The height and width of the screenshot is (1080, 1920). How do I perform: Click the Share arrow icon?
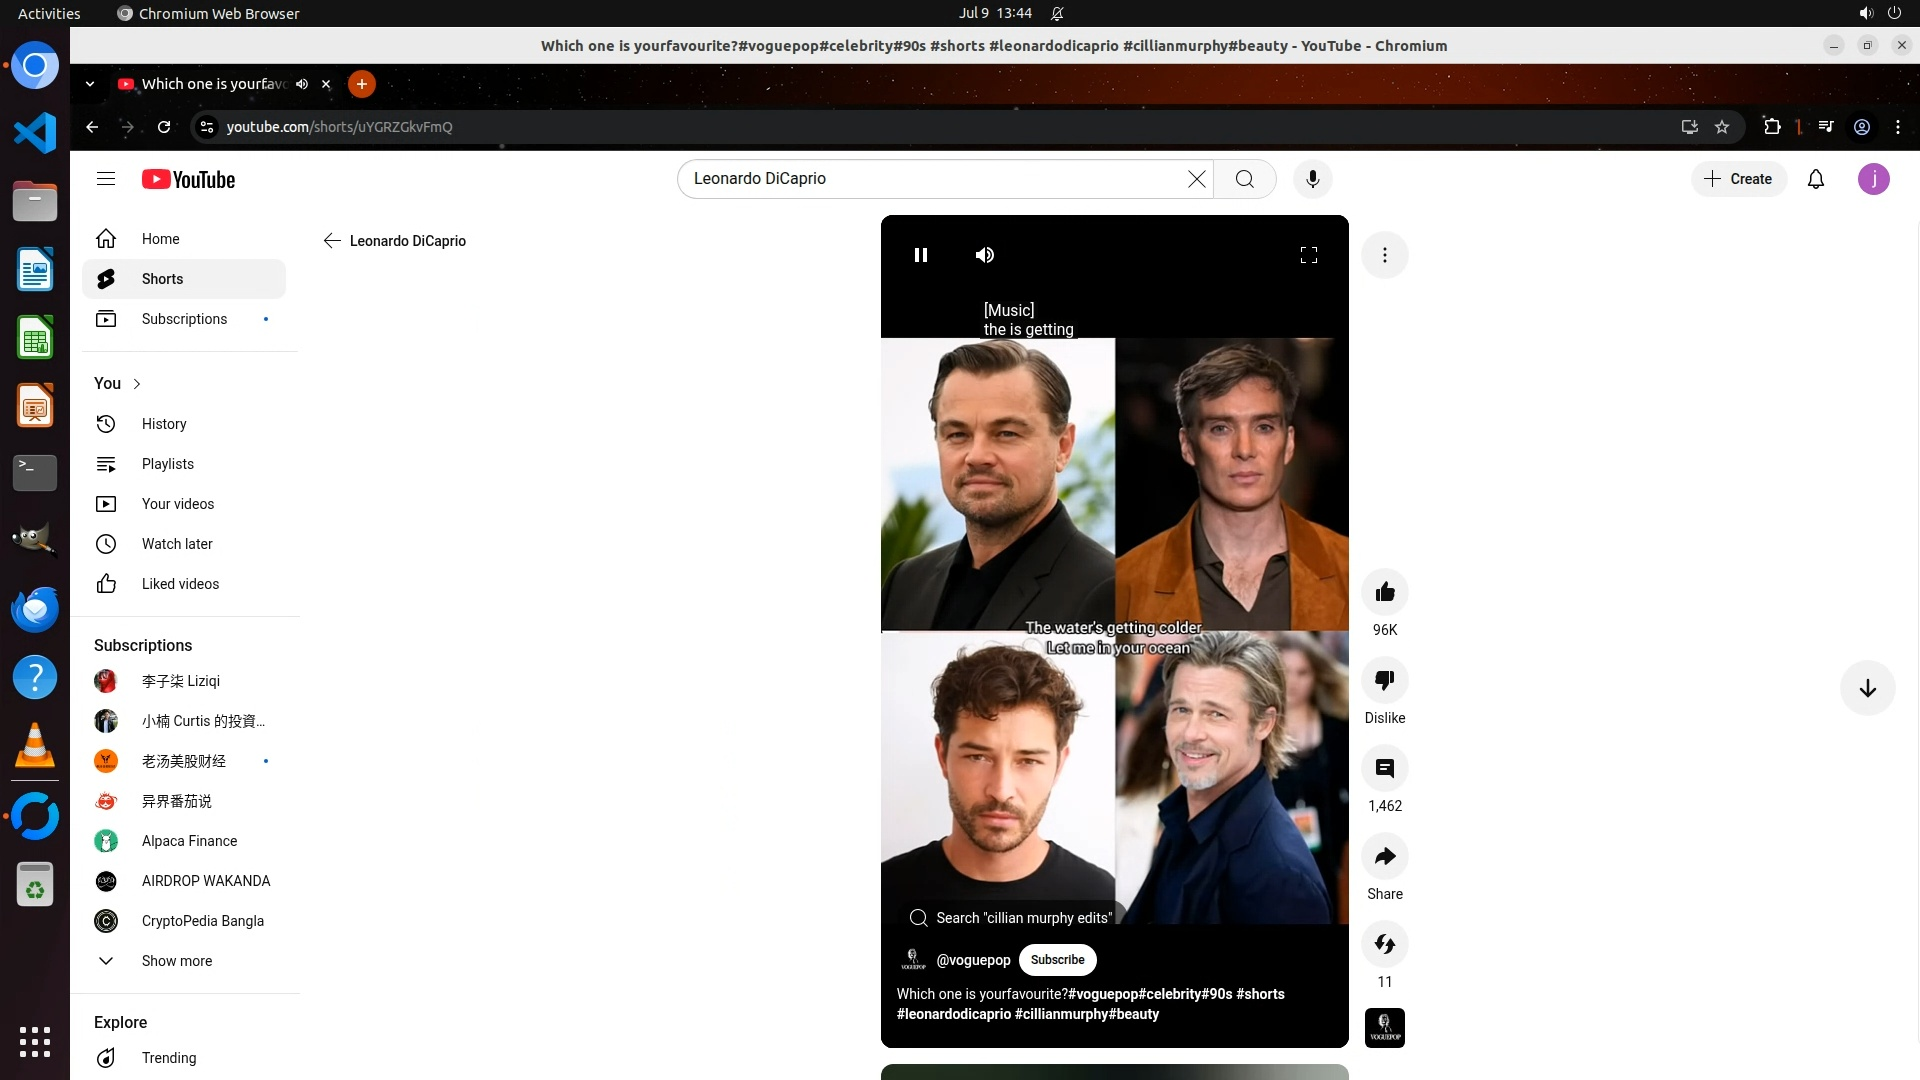tap(1384, 856)
